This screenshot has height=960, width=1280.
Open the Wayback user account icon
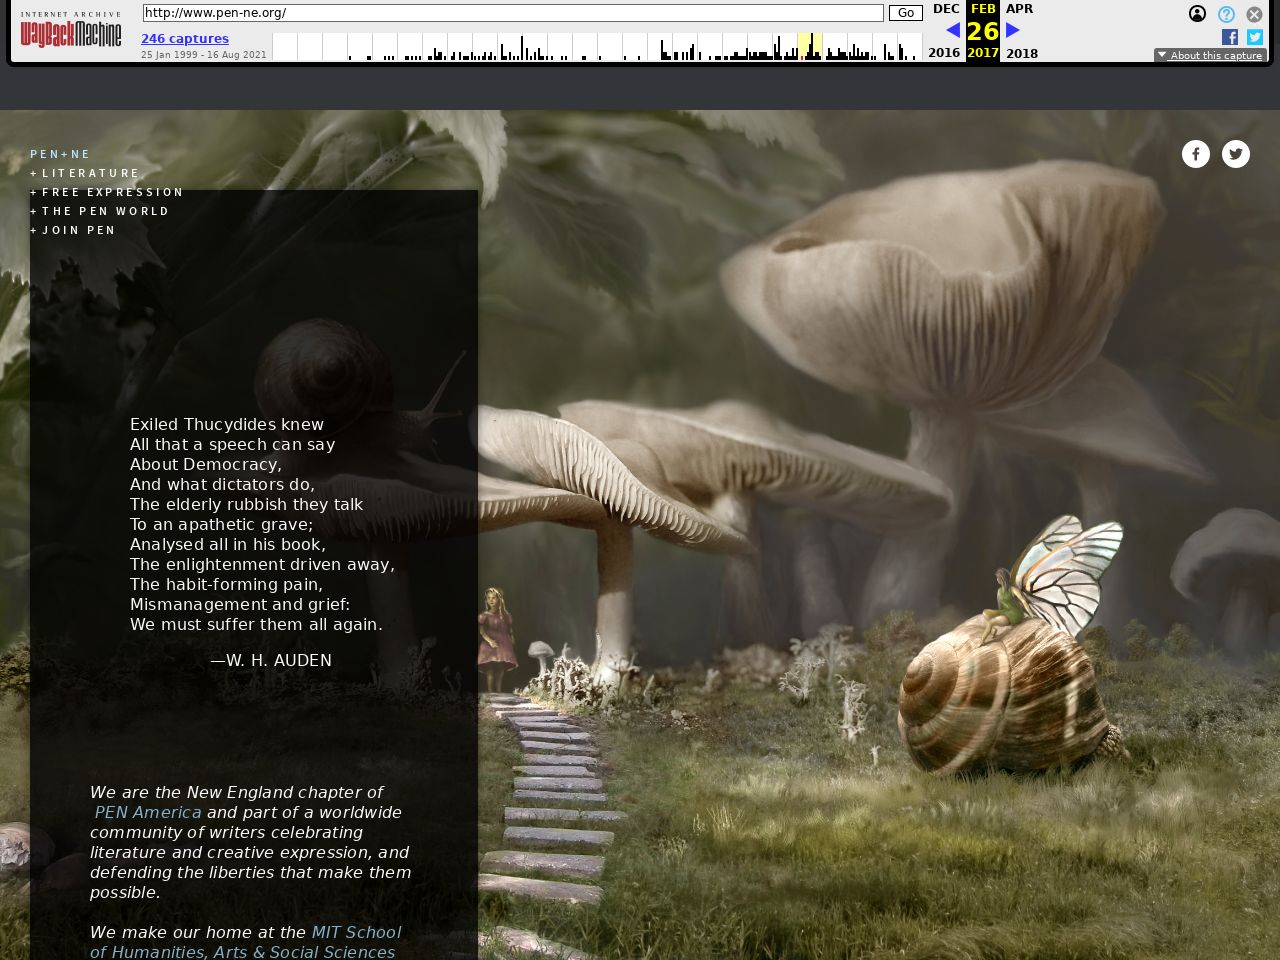click(x=1197, y=14)
